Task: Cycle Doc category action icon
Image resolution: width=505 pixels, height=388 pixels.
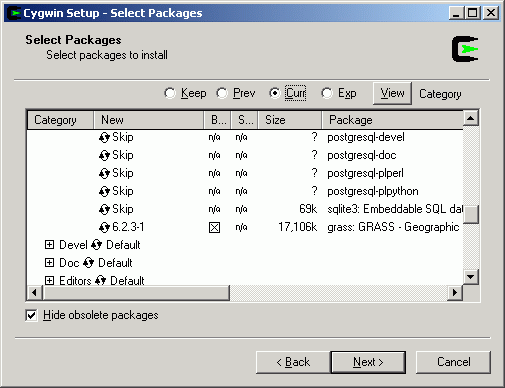Action: (88, 263)
